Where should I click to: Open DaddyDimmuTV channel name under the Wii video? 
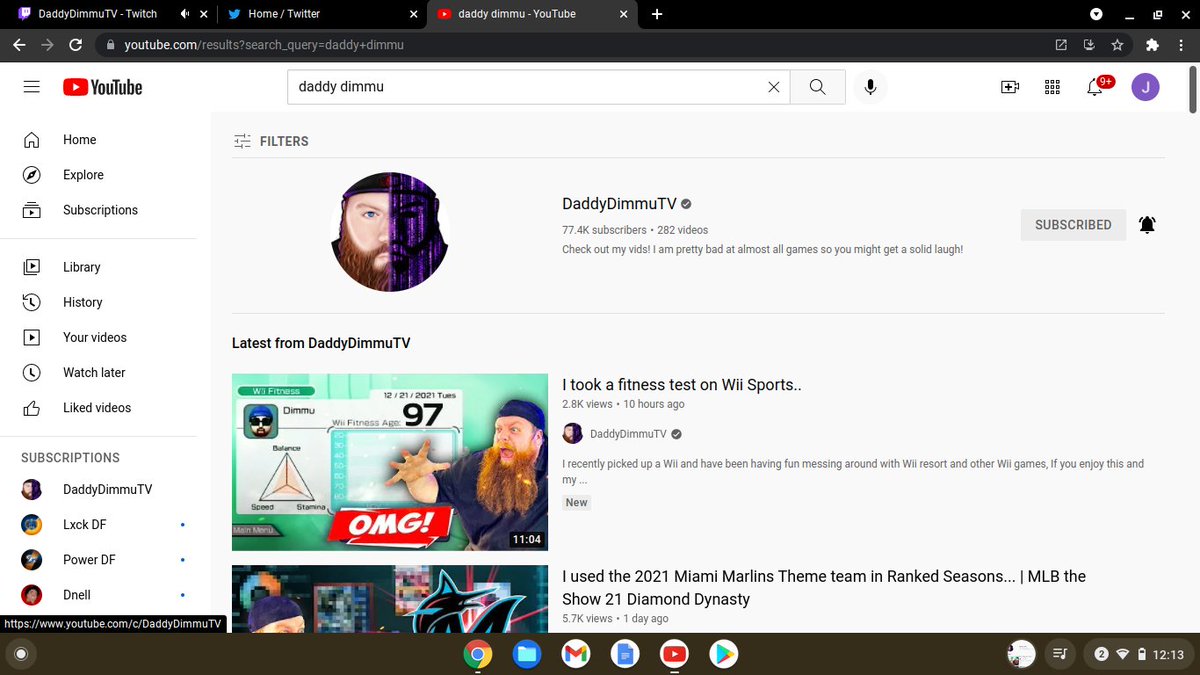click(628, 434)
